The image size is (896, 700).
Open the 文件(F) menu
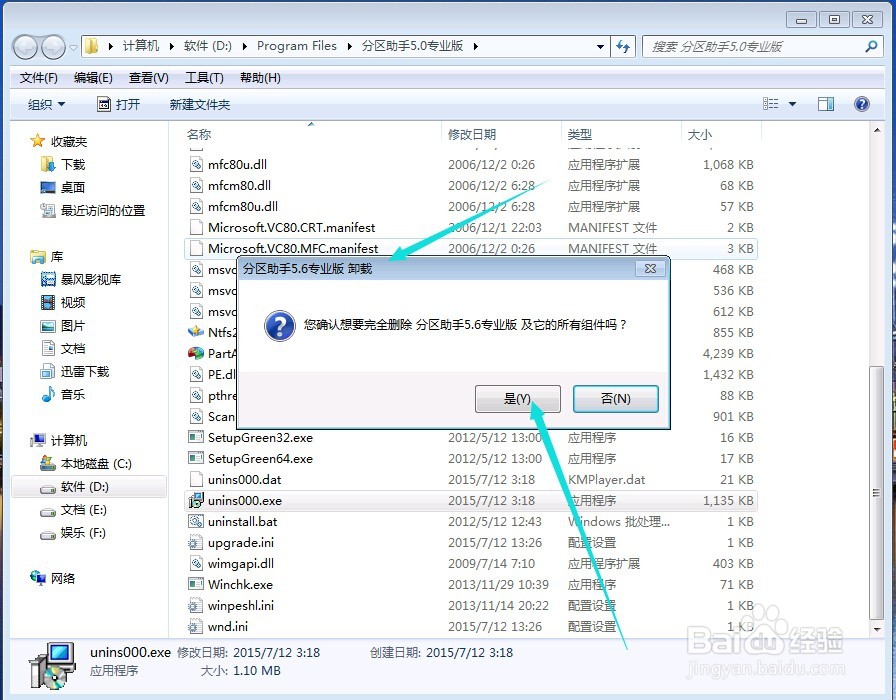pos(38,78)
